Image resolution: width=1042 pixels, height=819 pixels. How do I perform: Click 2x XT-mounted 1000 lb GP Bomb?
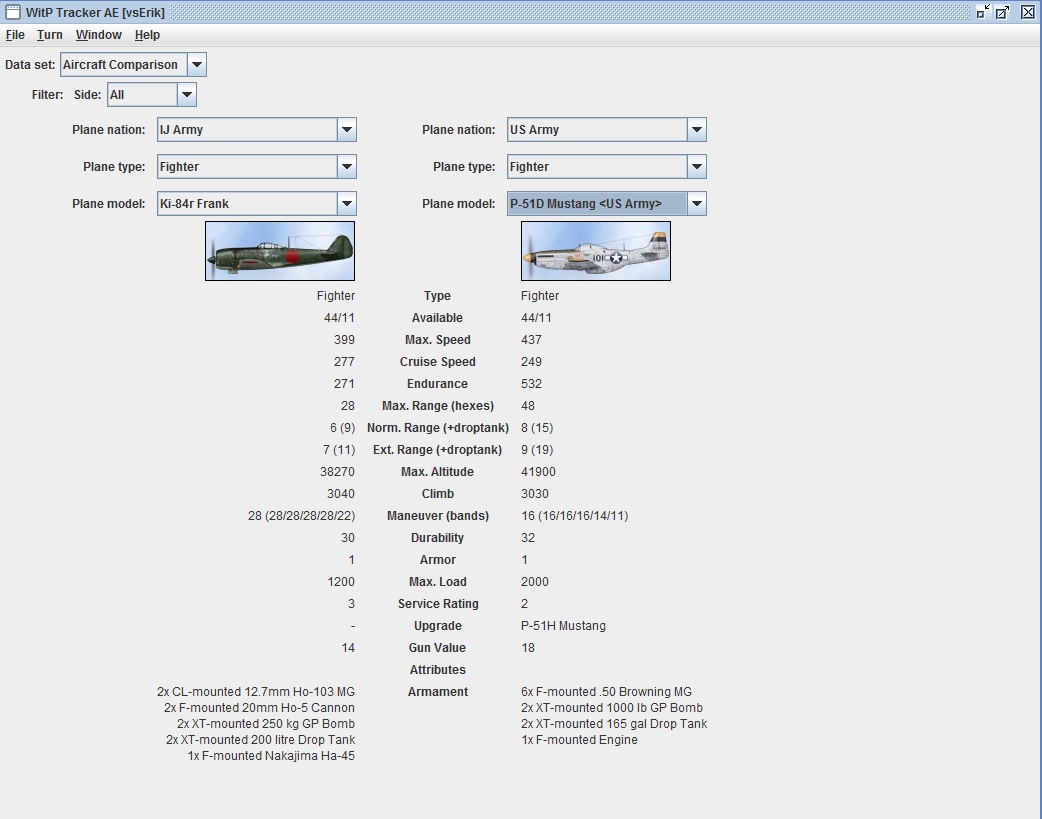point(612,708)
